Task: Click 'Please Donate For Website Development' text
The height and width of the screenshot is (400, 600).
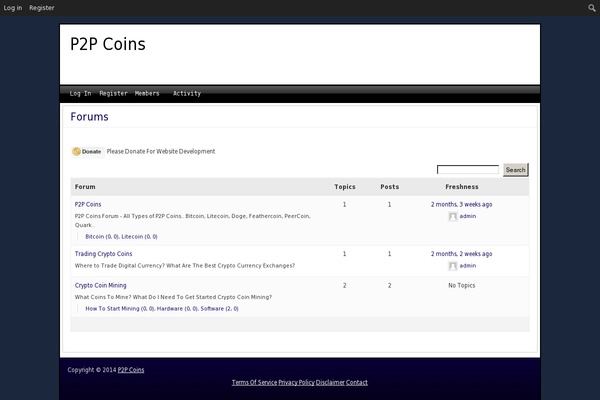Action: tap(161, 152)
